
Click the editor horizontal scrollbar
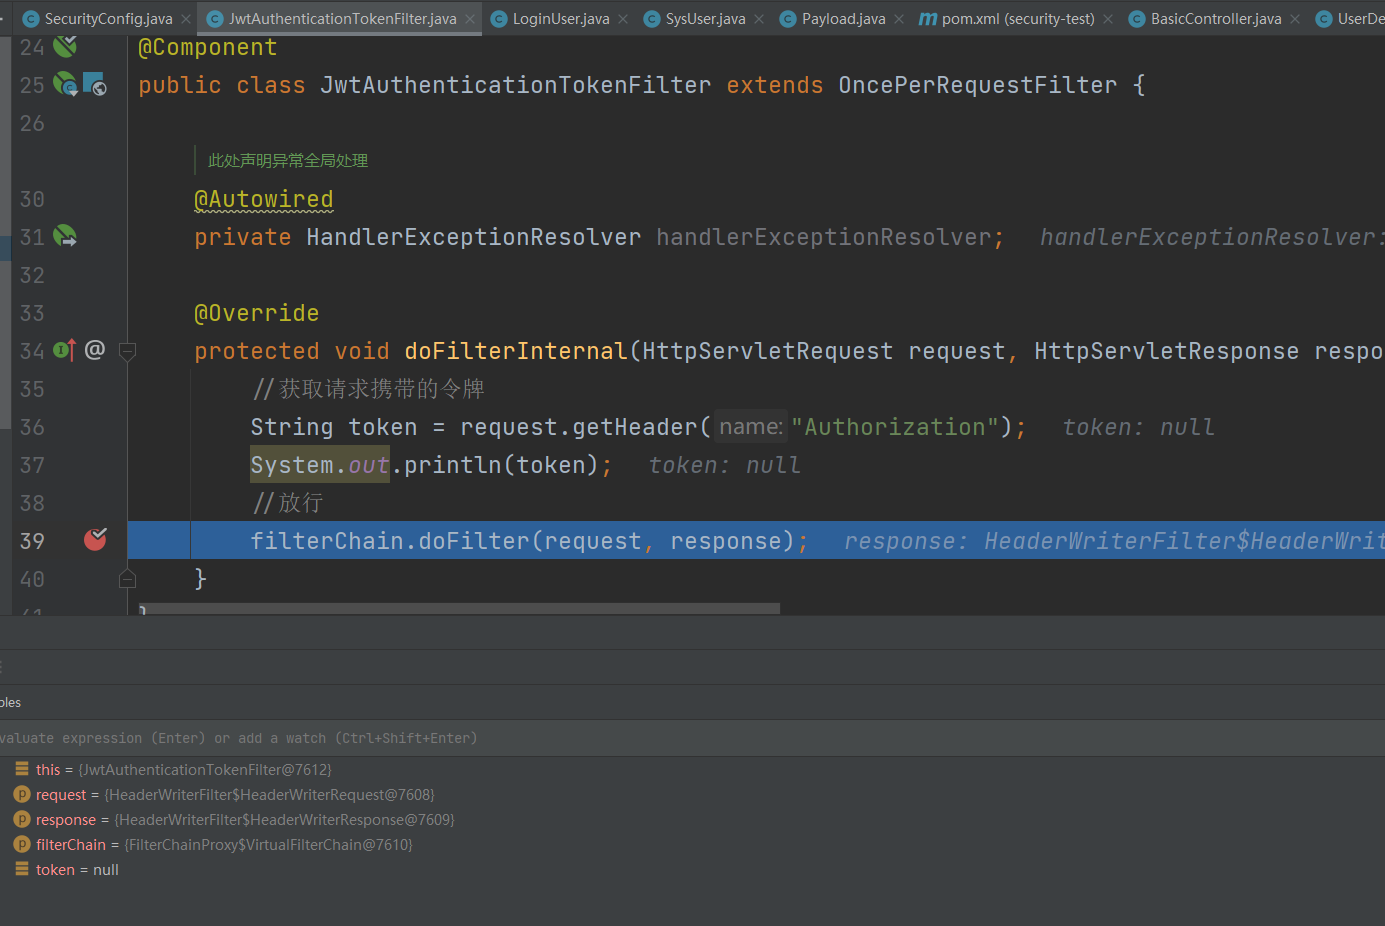coord(460,608)
